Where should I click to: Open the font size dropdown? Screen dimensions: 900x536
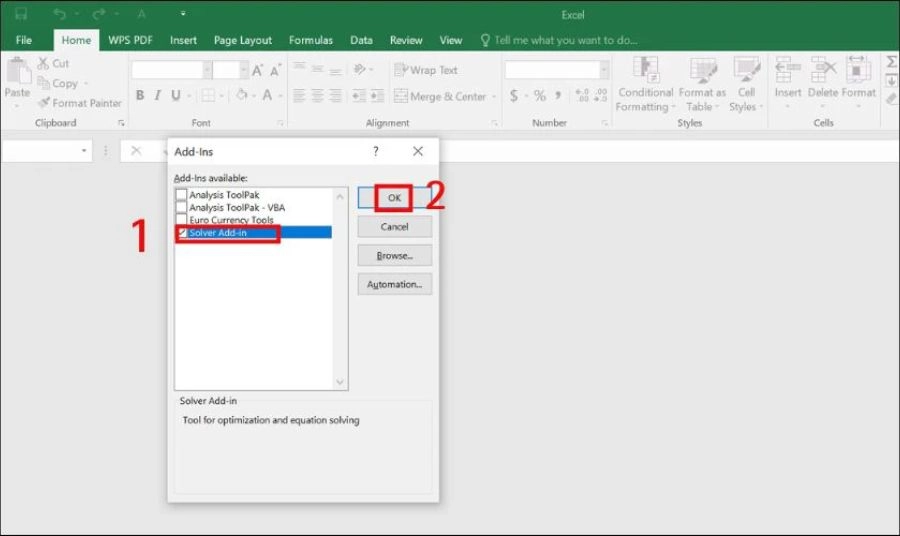[244, 70]
